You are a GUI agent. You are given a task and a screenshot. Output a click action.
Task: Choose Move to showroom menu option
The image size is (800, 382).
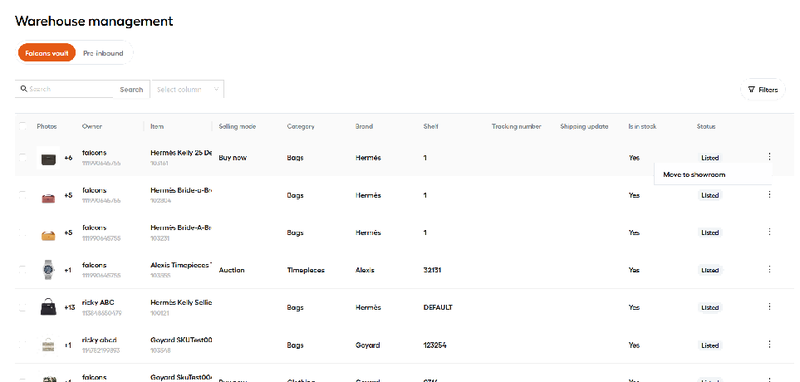click(x=694, y=174)
